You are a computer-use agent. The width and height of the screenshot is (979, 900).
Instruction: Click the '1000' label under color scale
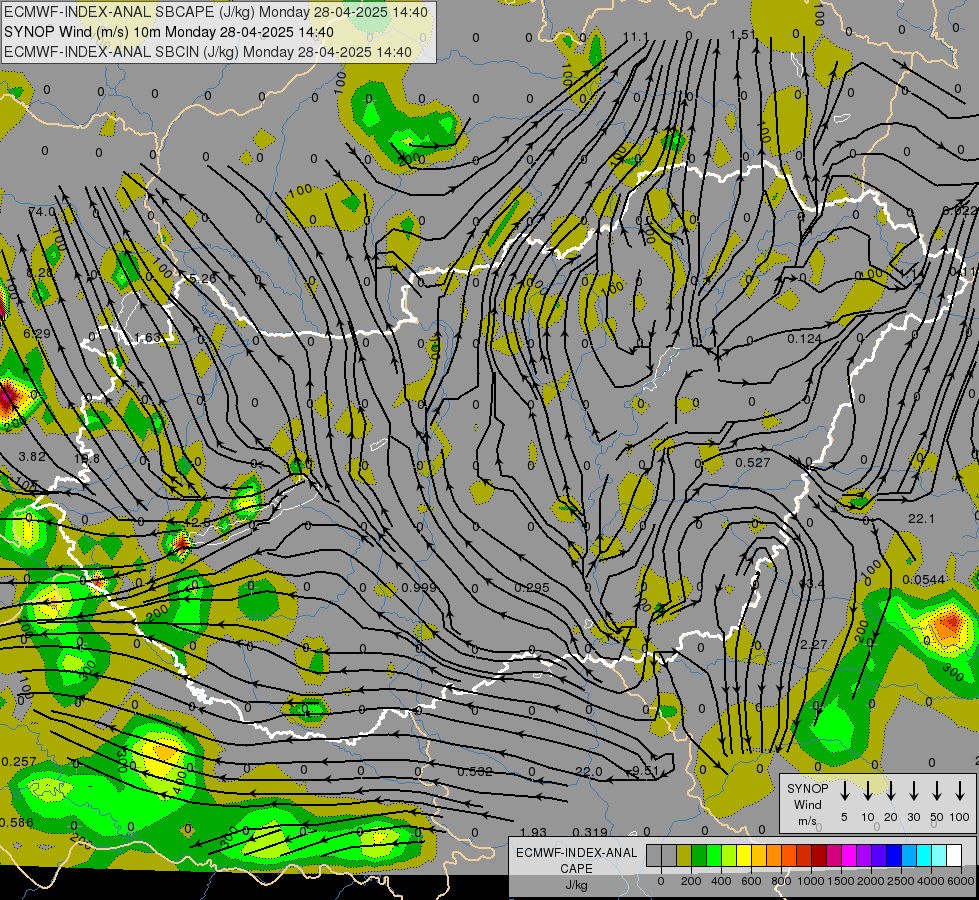coord(810,881)
